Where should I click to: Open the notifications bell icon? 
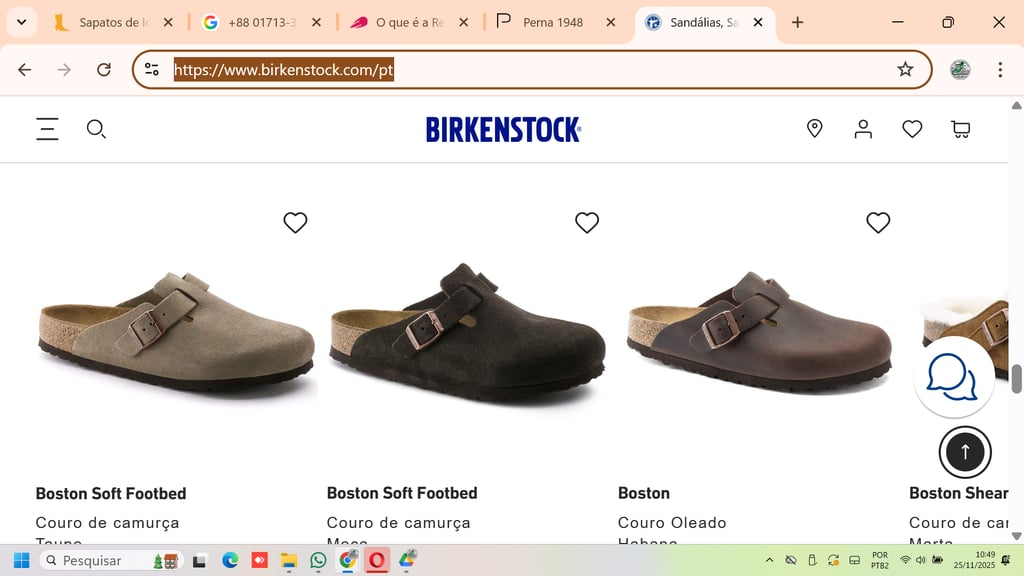click(x=1006, y=560)
